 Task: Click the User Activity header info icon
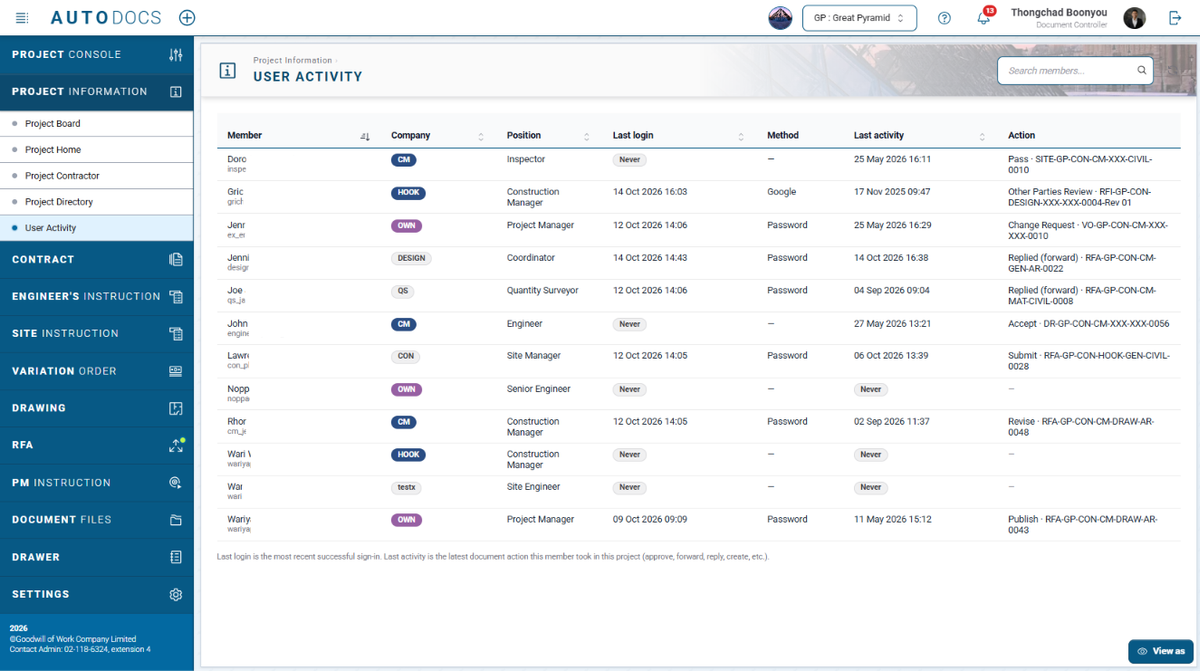[228, 70]
